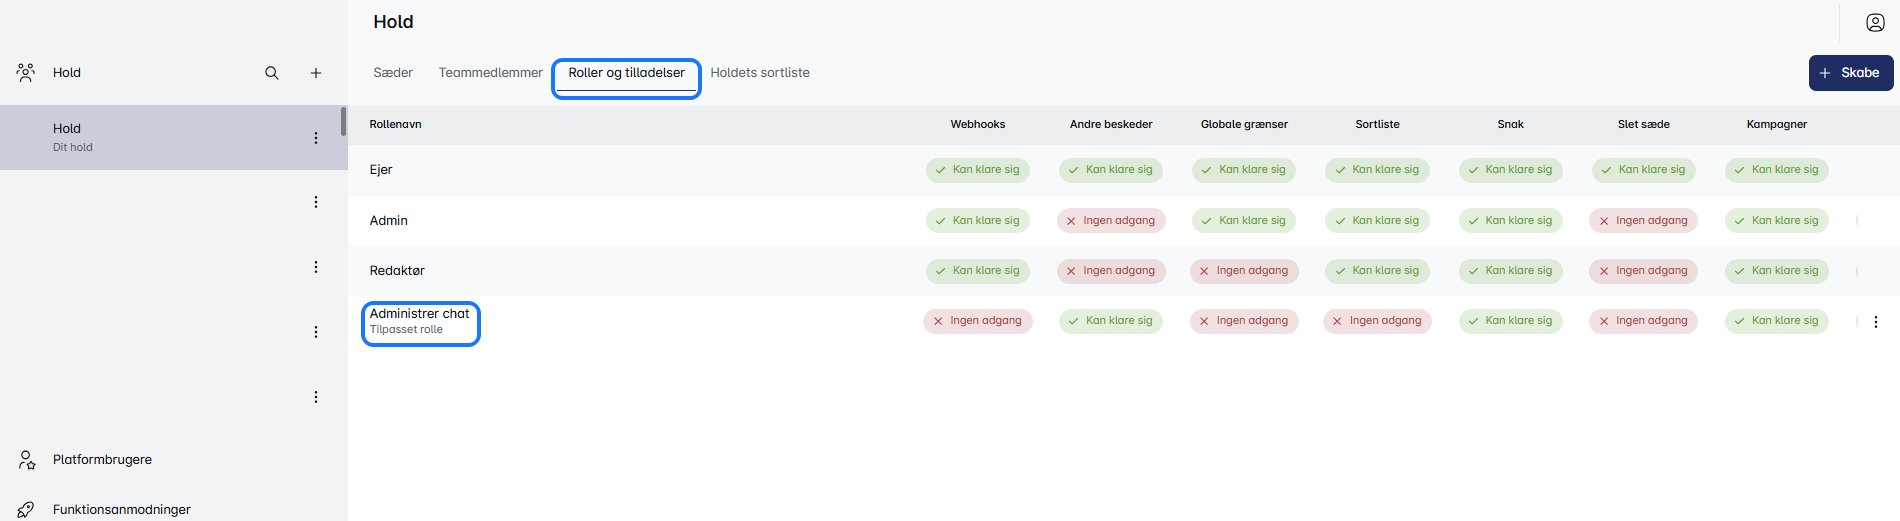The width and height of the screenshot is (1900, 521).
Task: Click the search icon in Hold sidebar
Action: [x=271, y=73]
